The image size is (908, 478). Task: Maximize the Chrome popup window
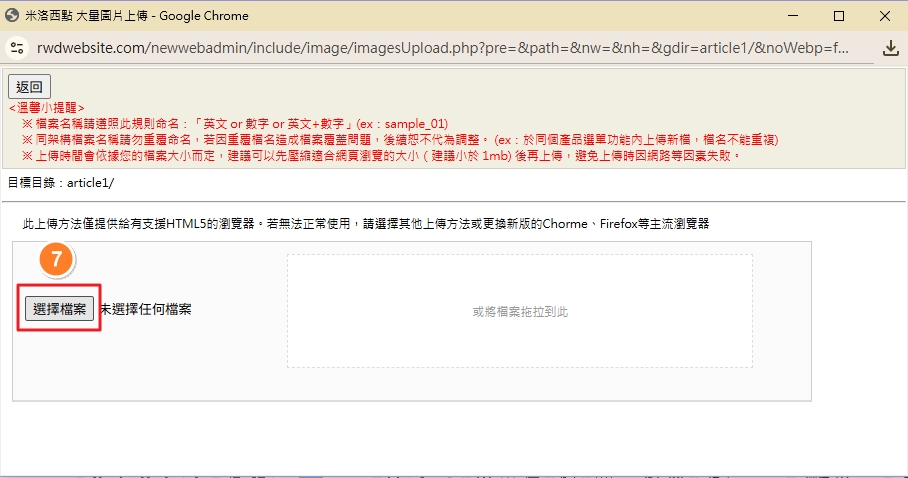pyautogui.click(x=839, y=16)
